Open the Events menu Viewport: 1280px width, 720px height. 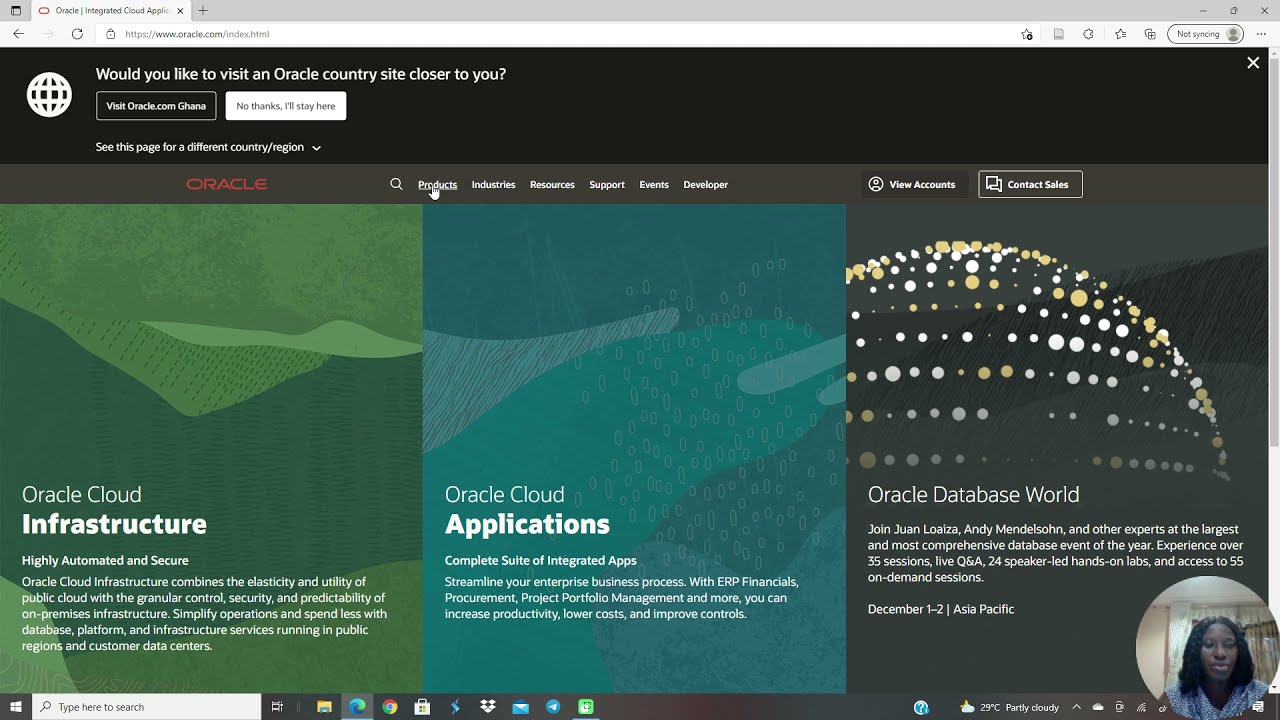click(x=654, y=184)
